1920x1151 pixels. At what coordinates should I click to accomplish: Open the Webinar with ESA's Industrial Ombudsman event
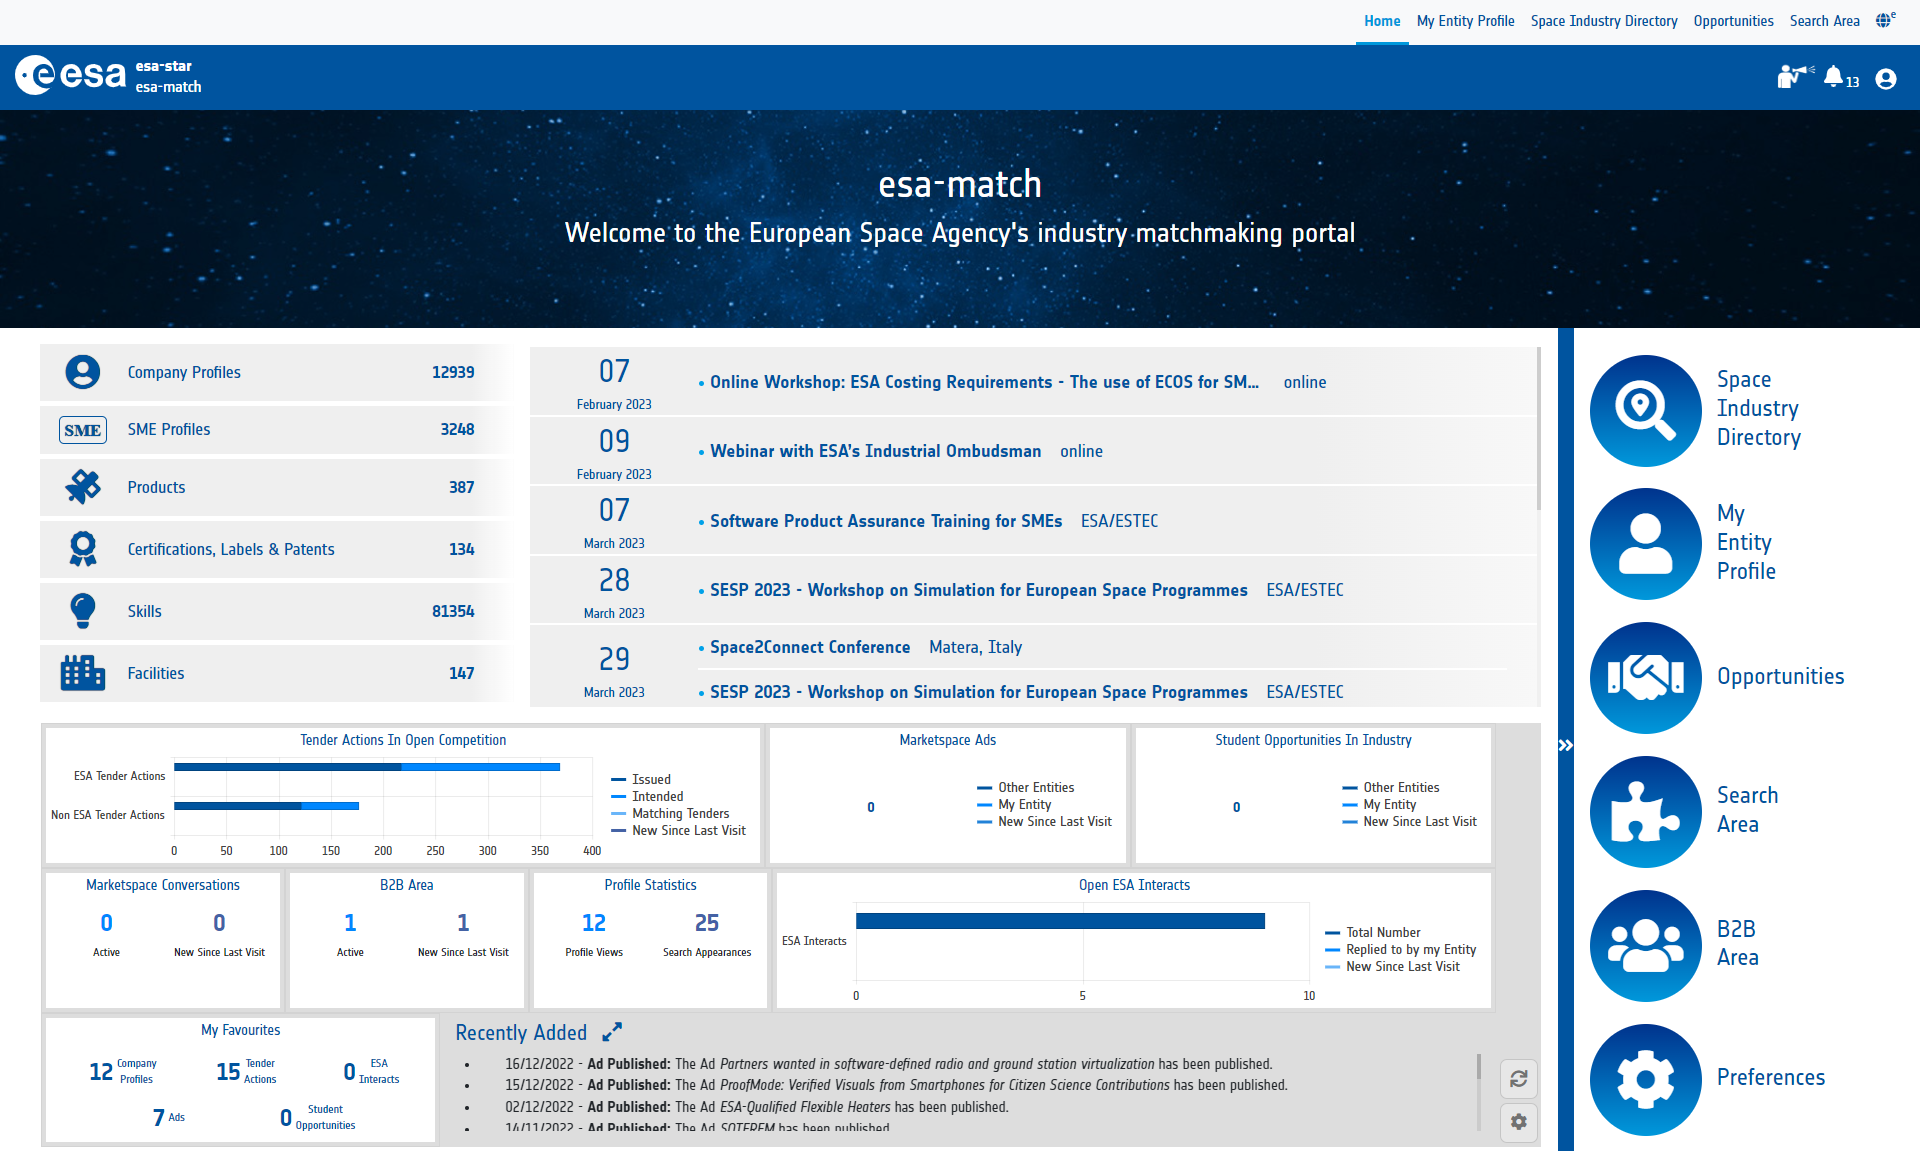(x=875, y=451)
